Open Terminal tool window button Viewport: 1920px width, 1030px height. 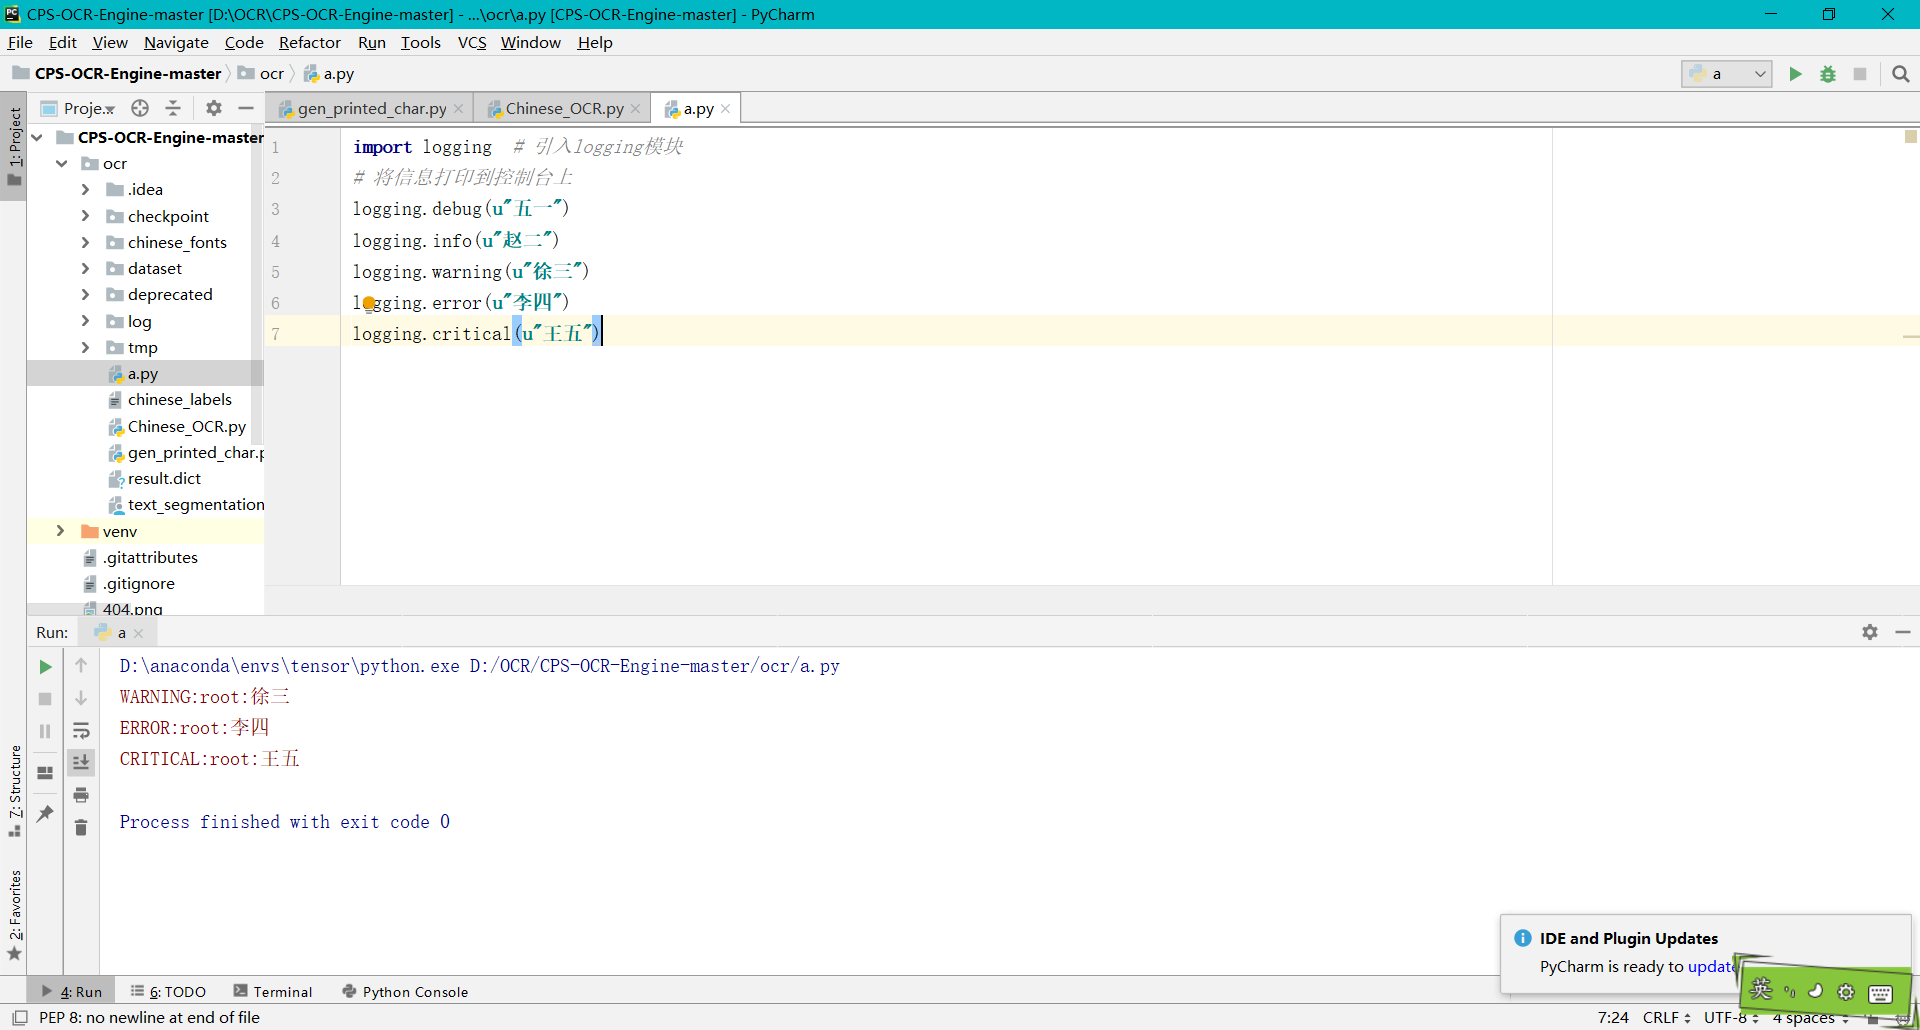(273, 991)
